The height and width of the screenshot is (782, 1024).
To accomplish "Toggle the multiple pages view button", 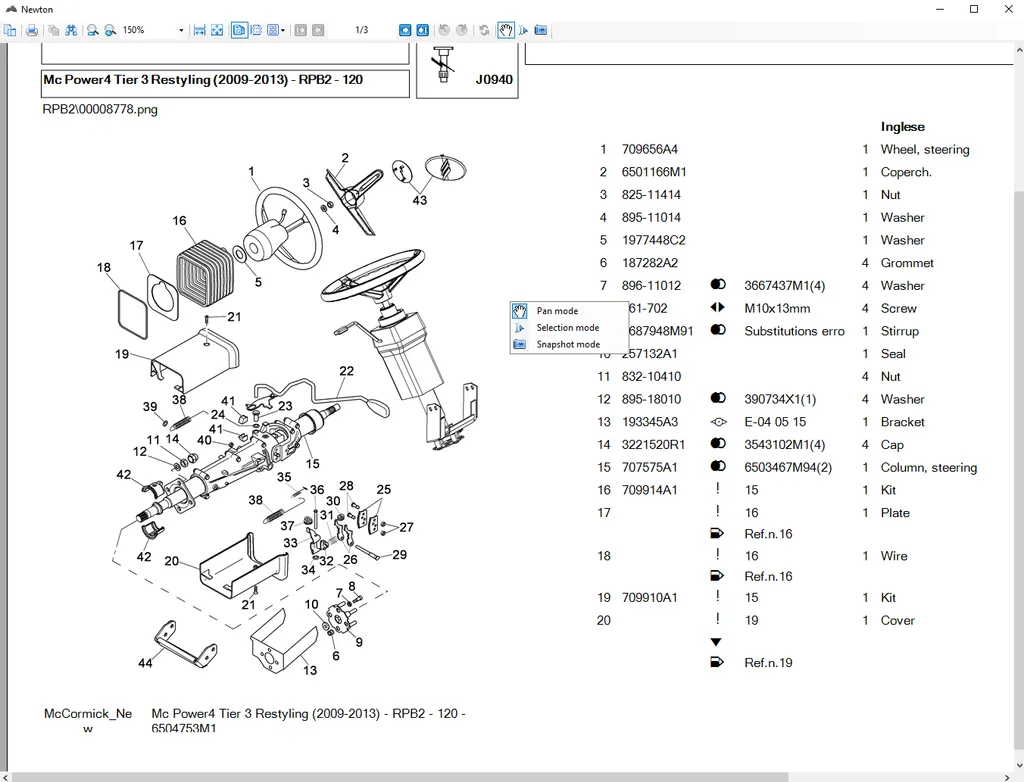I will coord(272,30).
